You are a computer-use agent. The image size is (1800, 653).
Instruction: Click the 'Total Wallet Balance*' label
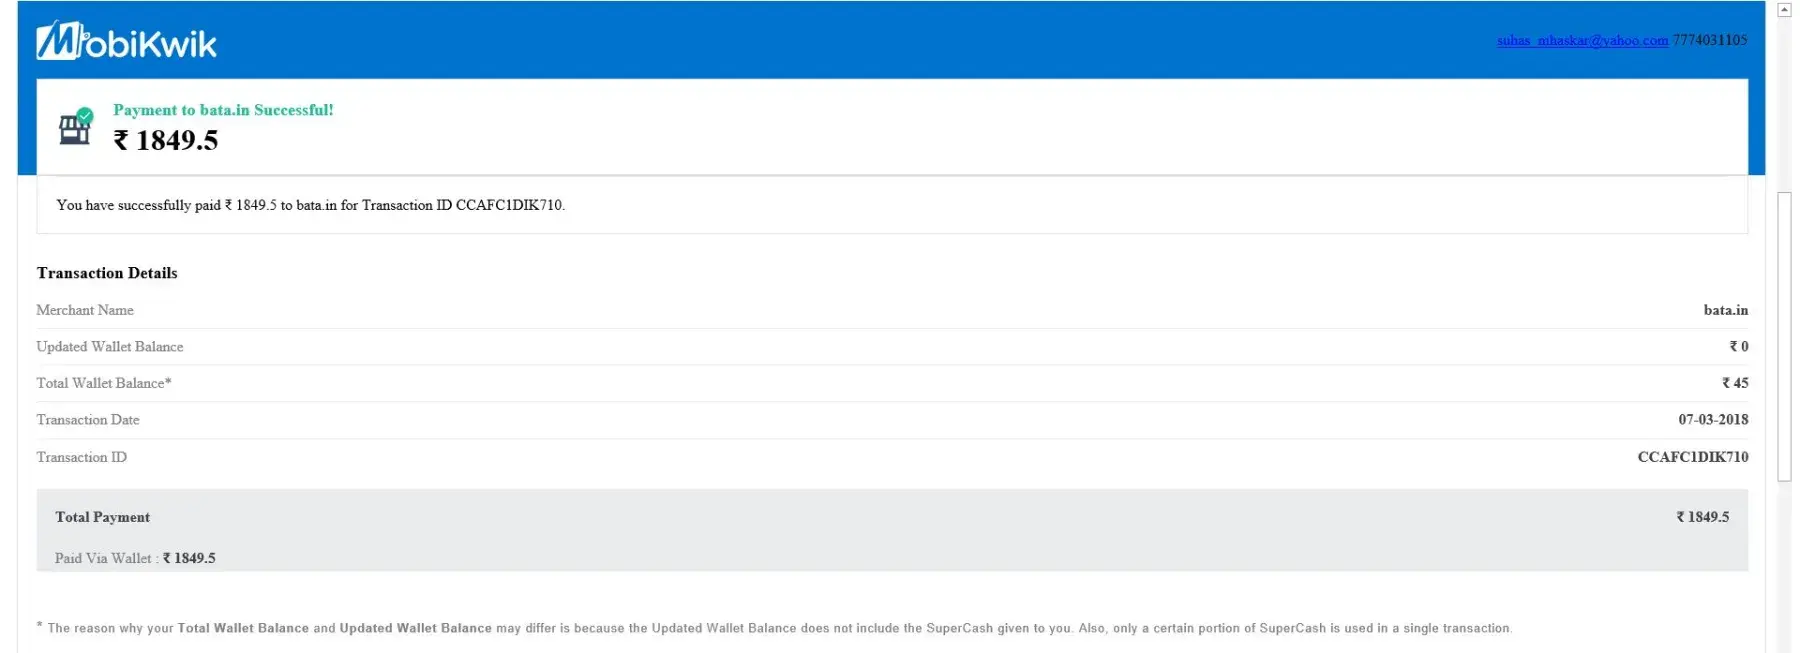104,383
